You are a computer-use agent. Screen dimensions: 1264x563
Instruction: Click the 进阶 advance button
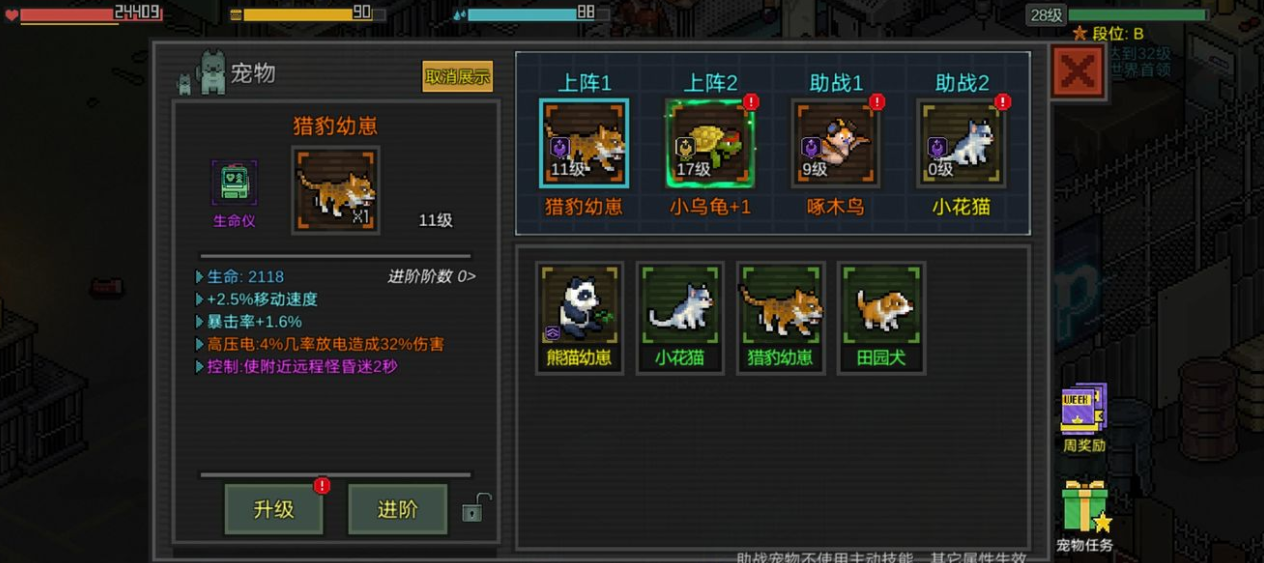pos(397,509)
